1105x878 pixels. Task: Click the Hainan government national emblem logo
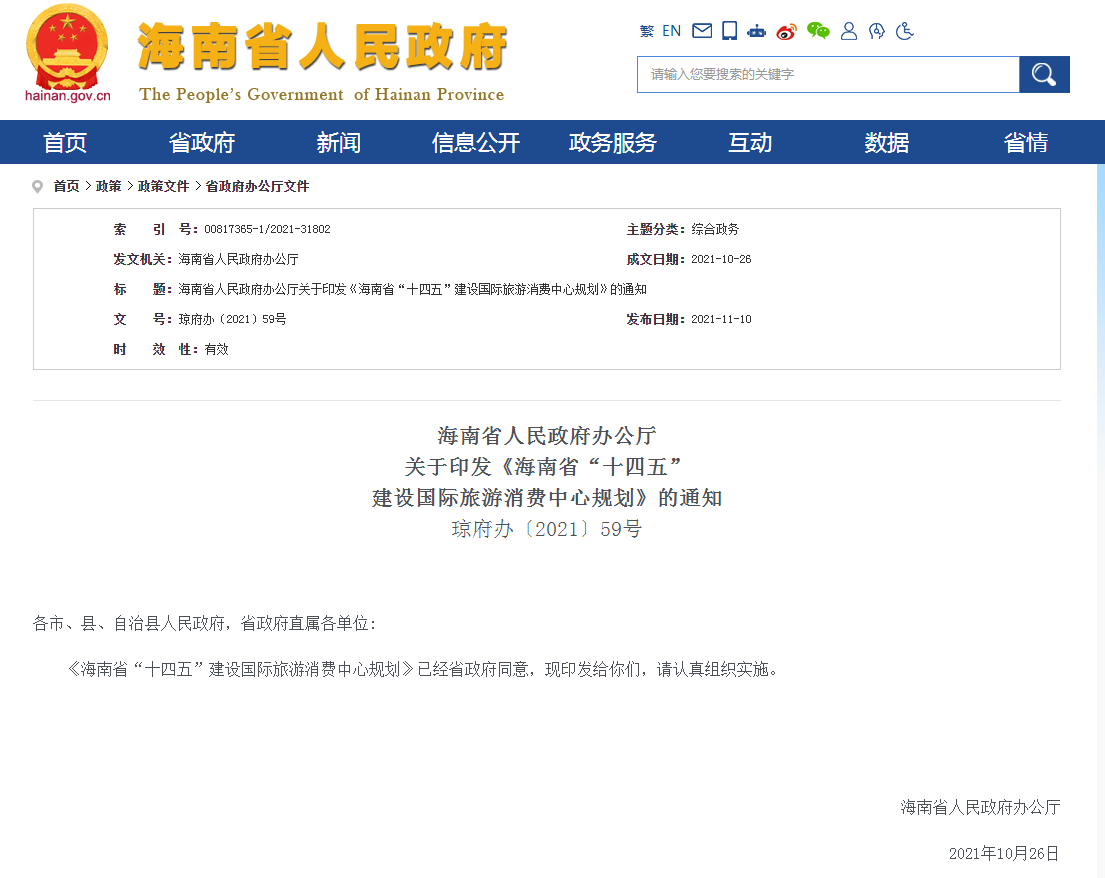point(68,50)
